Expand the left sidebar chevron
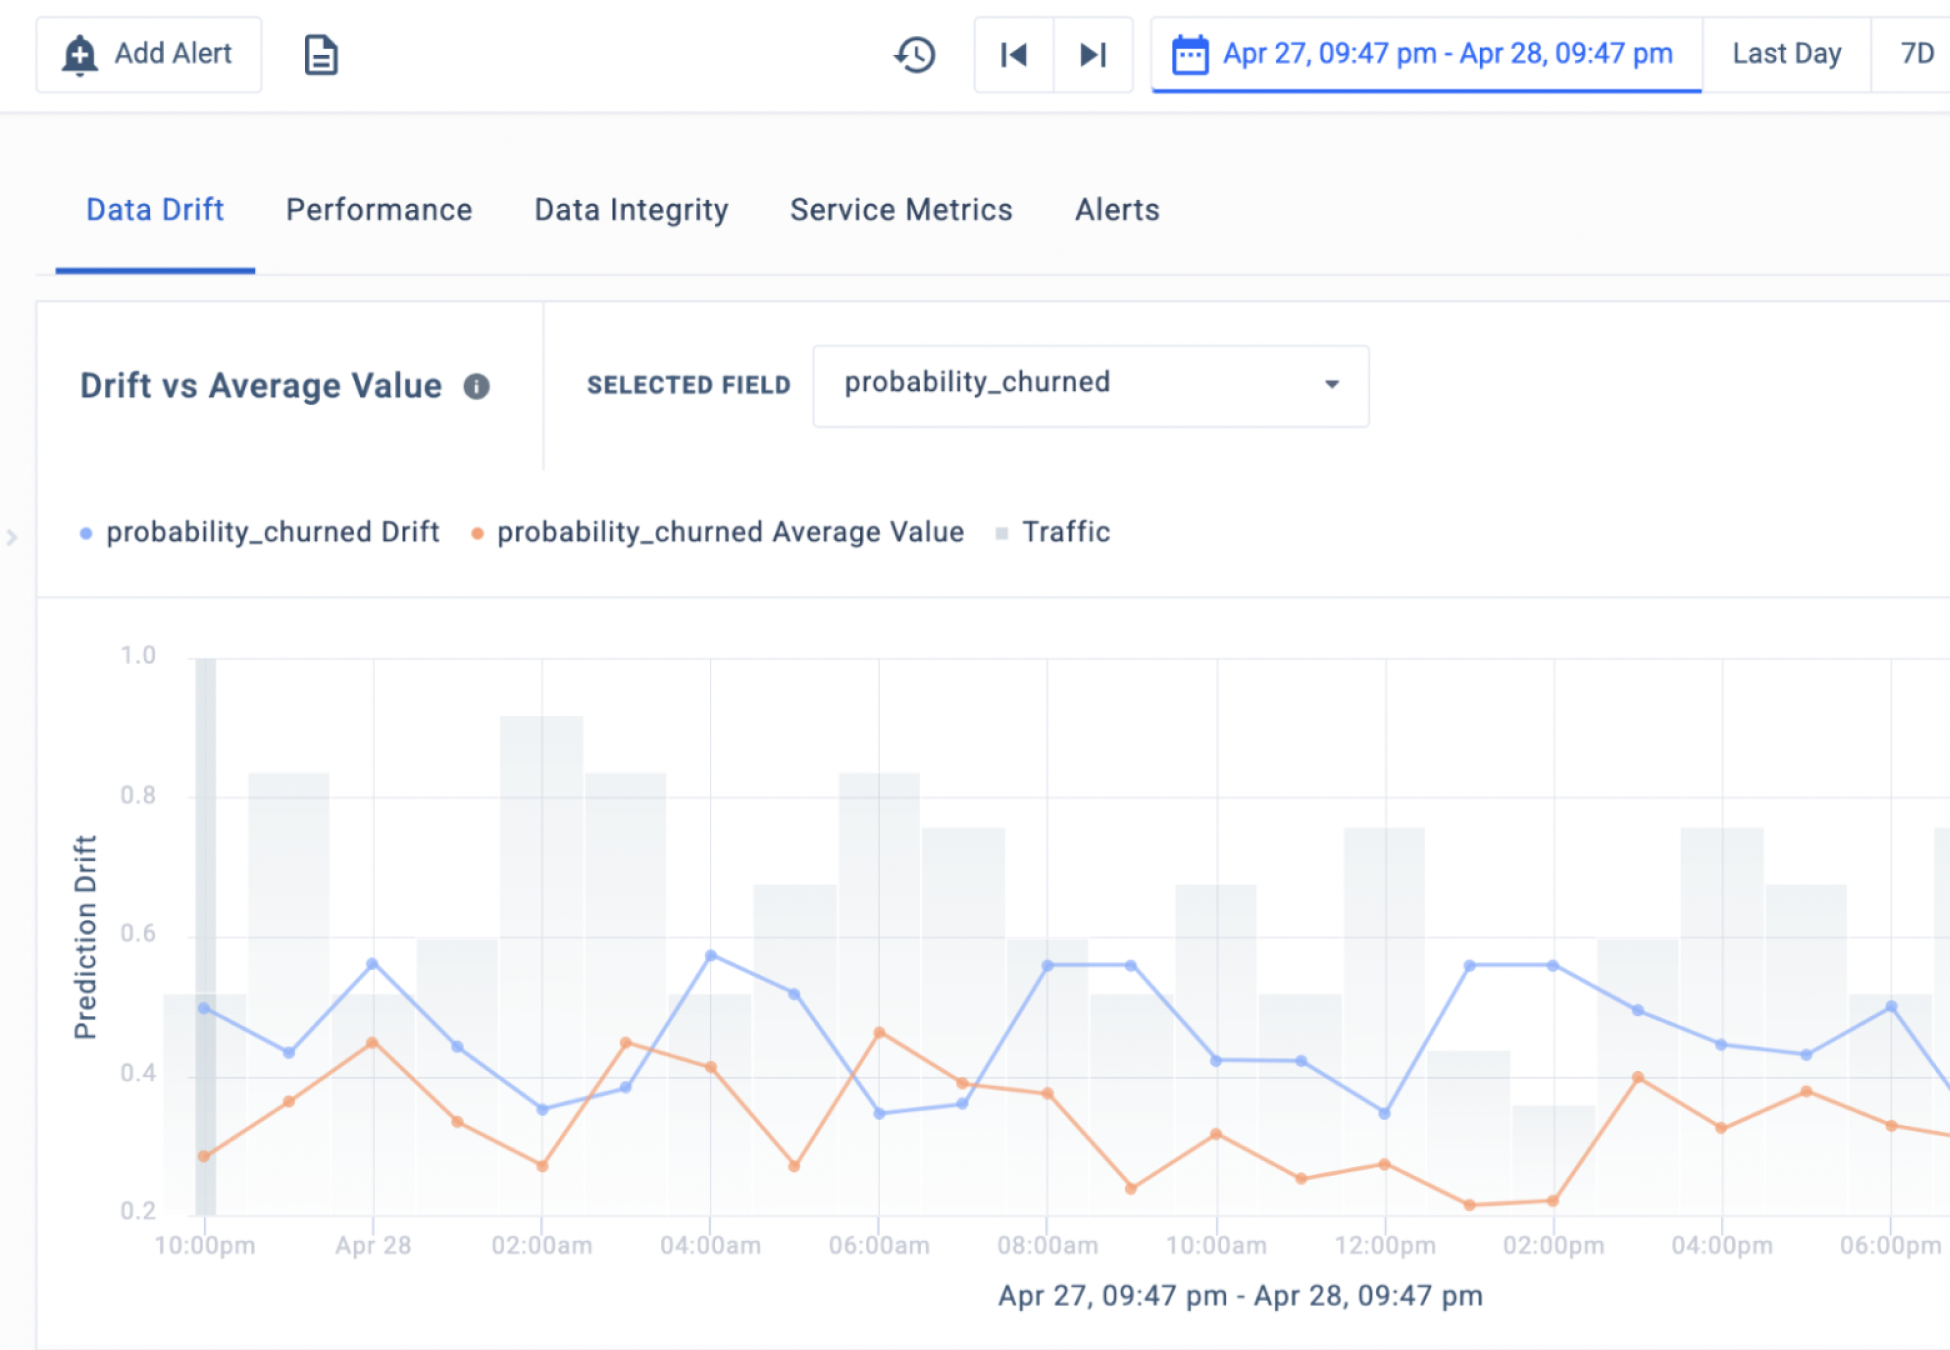1950x1350 pixels. coord(12,537)
